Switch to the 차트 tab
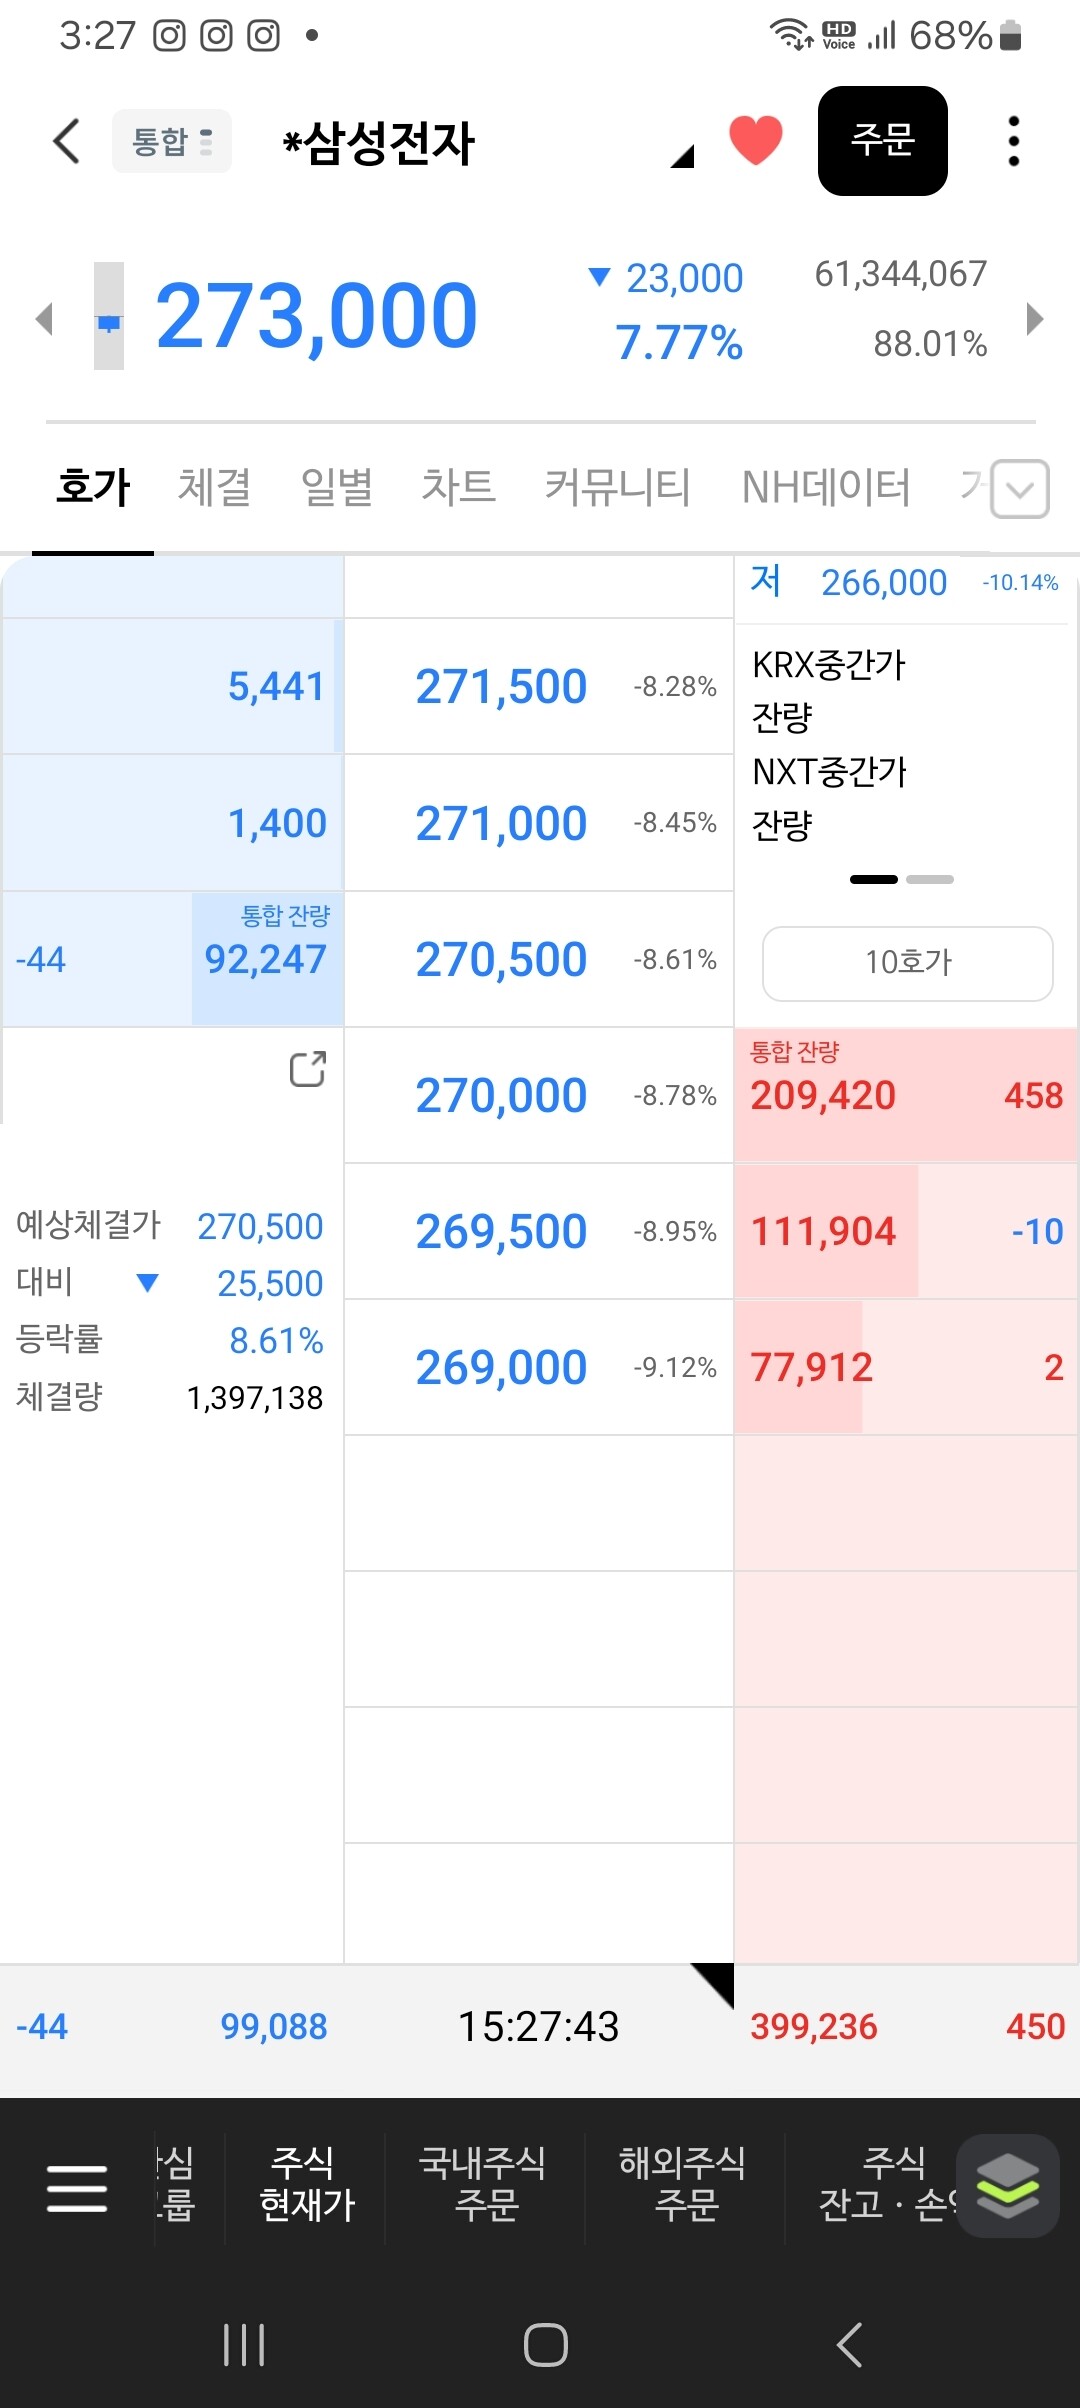This screenshot has width=1080, height=2408. (x=458, y=487)
